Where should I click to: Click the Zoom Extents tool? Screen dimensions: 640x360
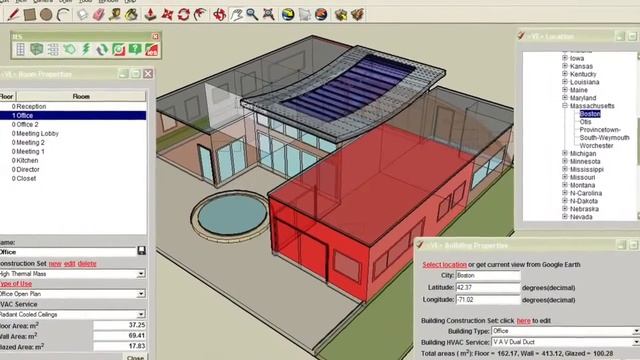tap(269, 15)
